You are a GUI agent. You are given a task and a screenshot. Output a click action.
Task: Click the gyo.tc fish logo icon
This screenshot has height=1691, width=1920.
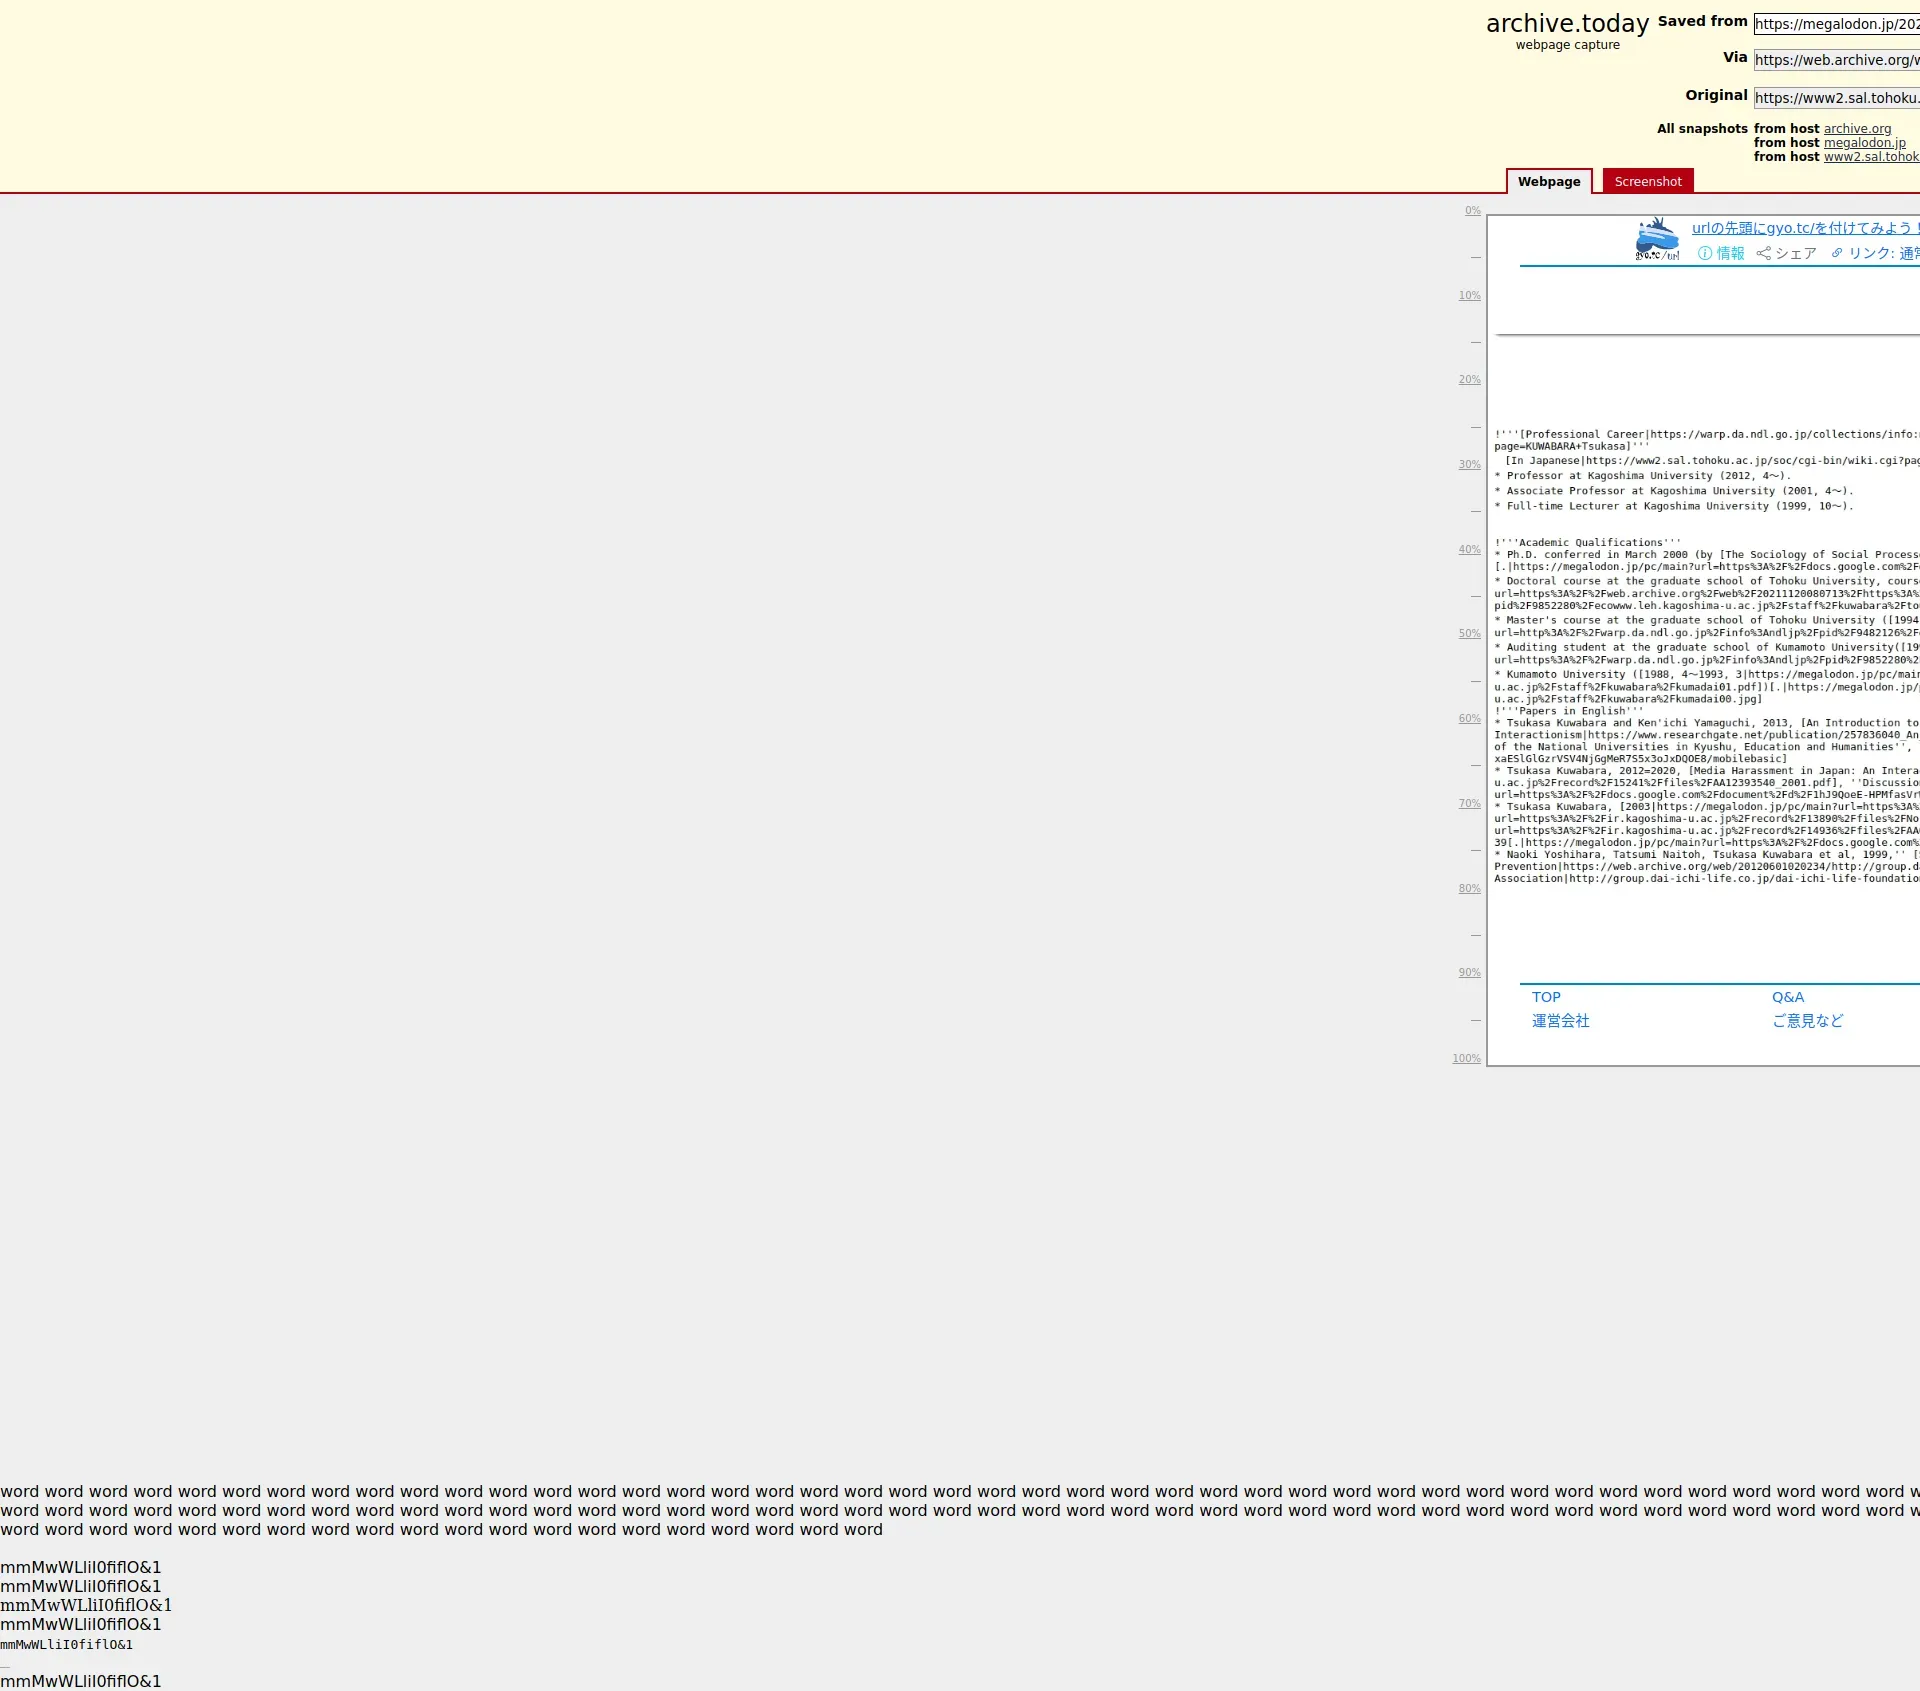pyautogui.click(x=1656, y=239)
